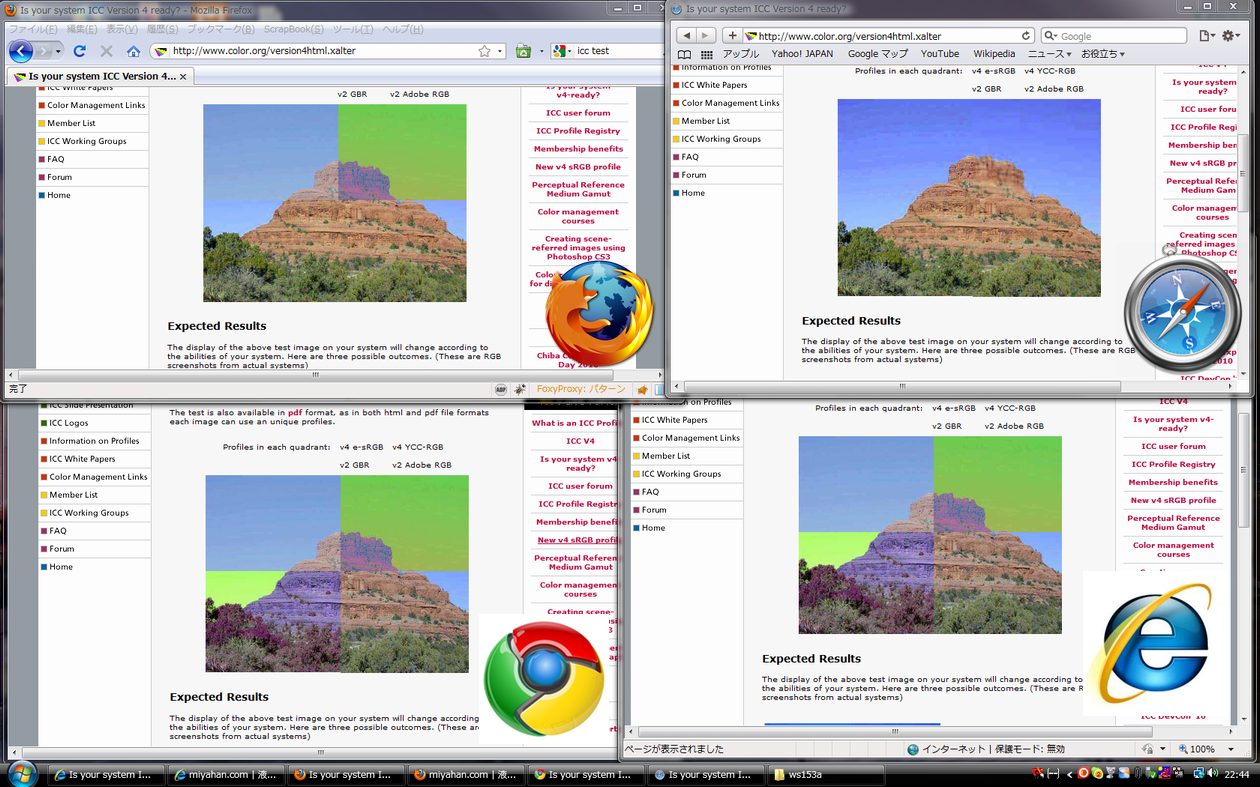1260x787 pixels.
Task: Open the ファイル(F) menu in Firefox
Action: coord(33,29)
